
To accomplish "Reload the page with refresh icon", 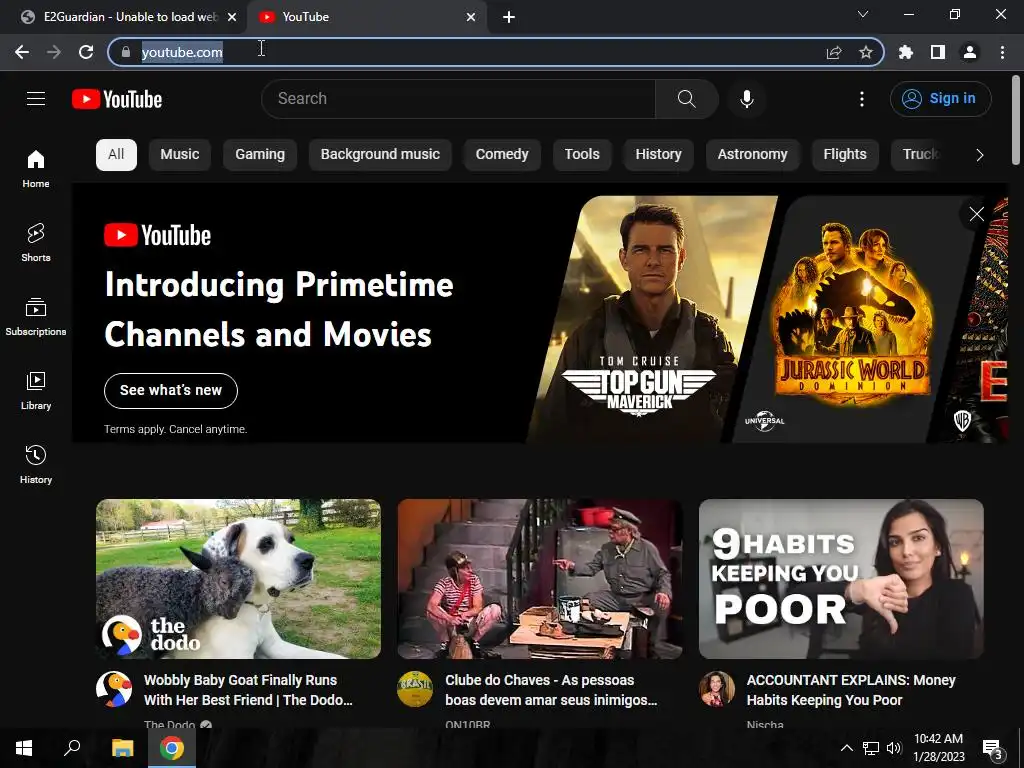I will tap(86, 52).
